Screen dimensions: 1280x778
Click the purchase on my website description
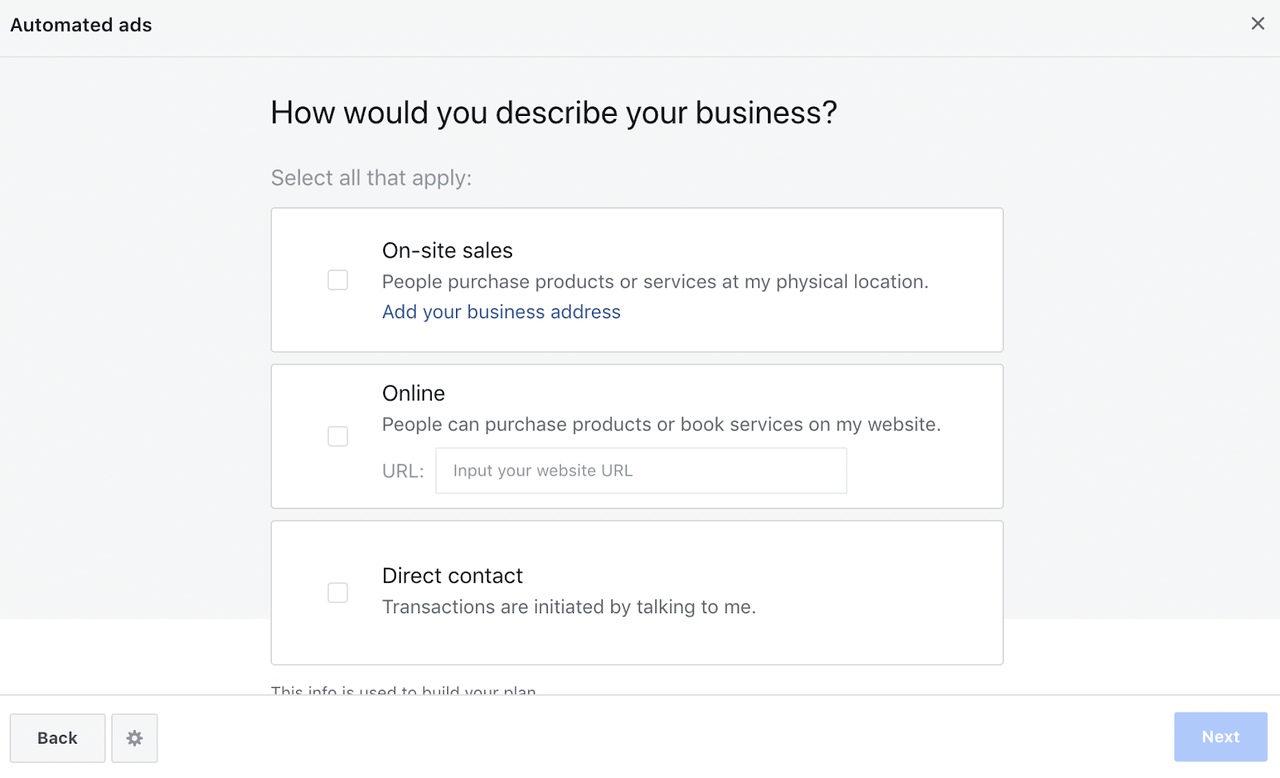[x=661, y=424]
